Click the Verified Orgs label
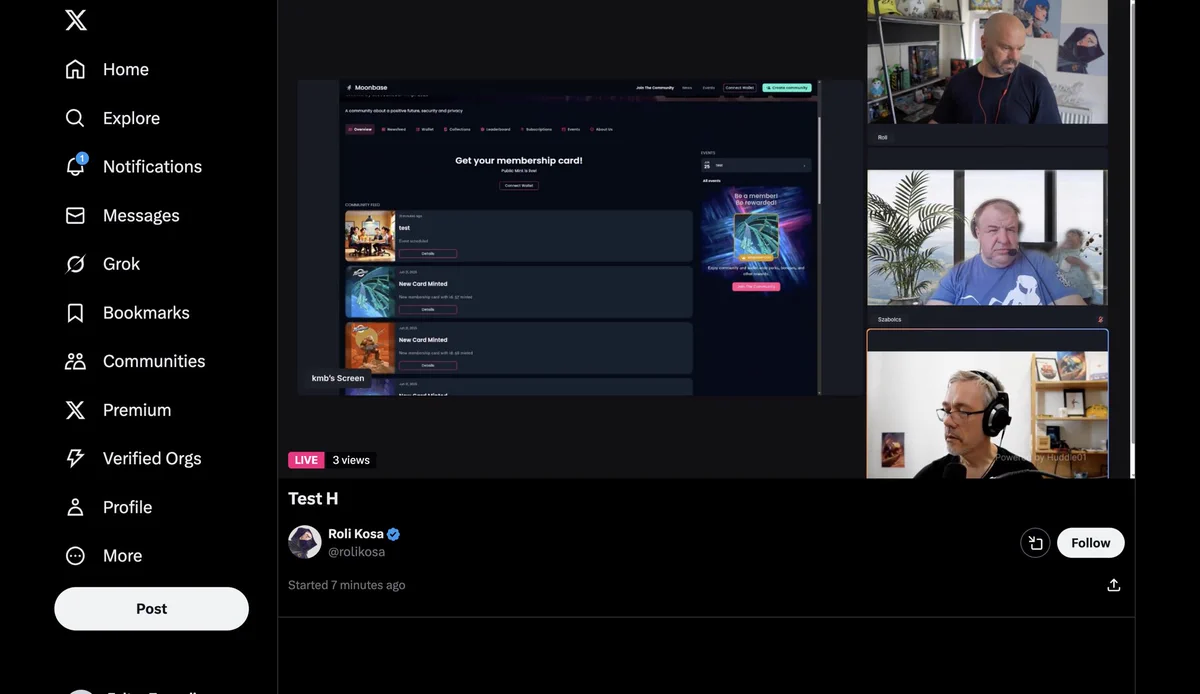Viewport: 1200px width, 694px height. click(x=152, y=458)
